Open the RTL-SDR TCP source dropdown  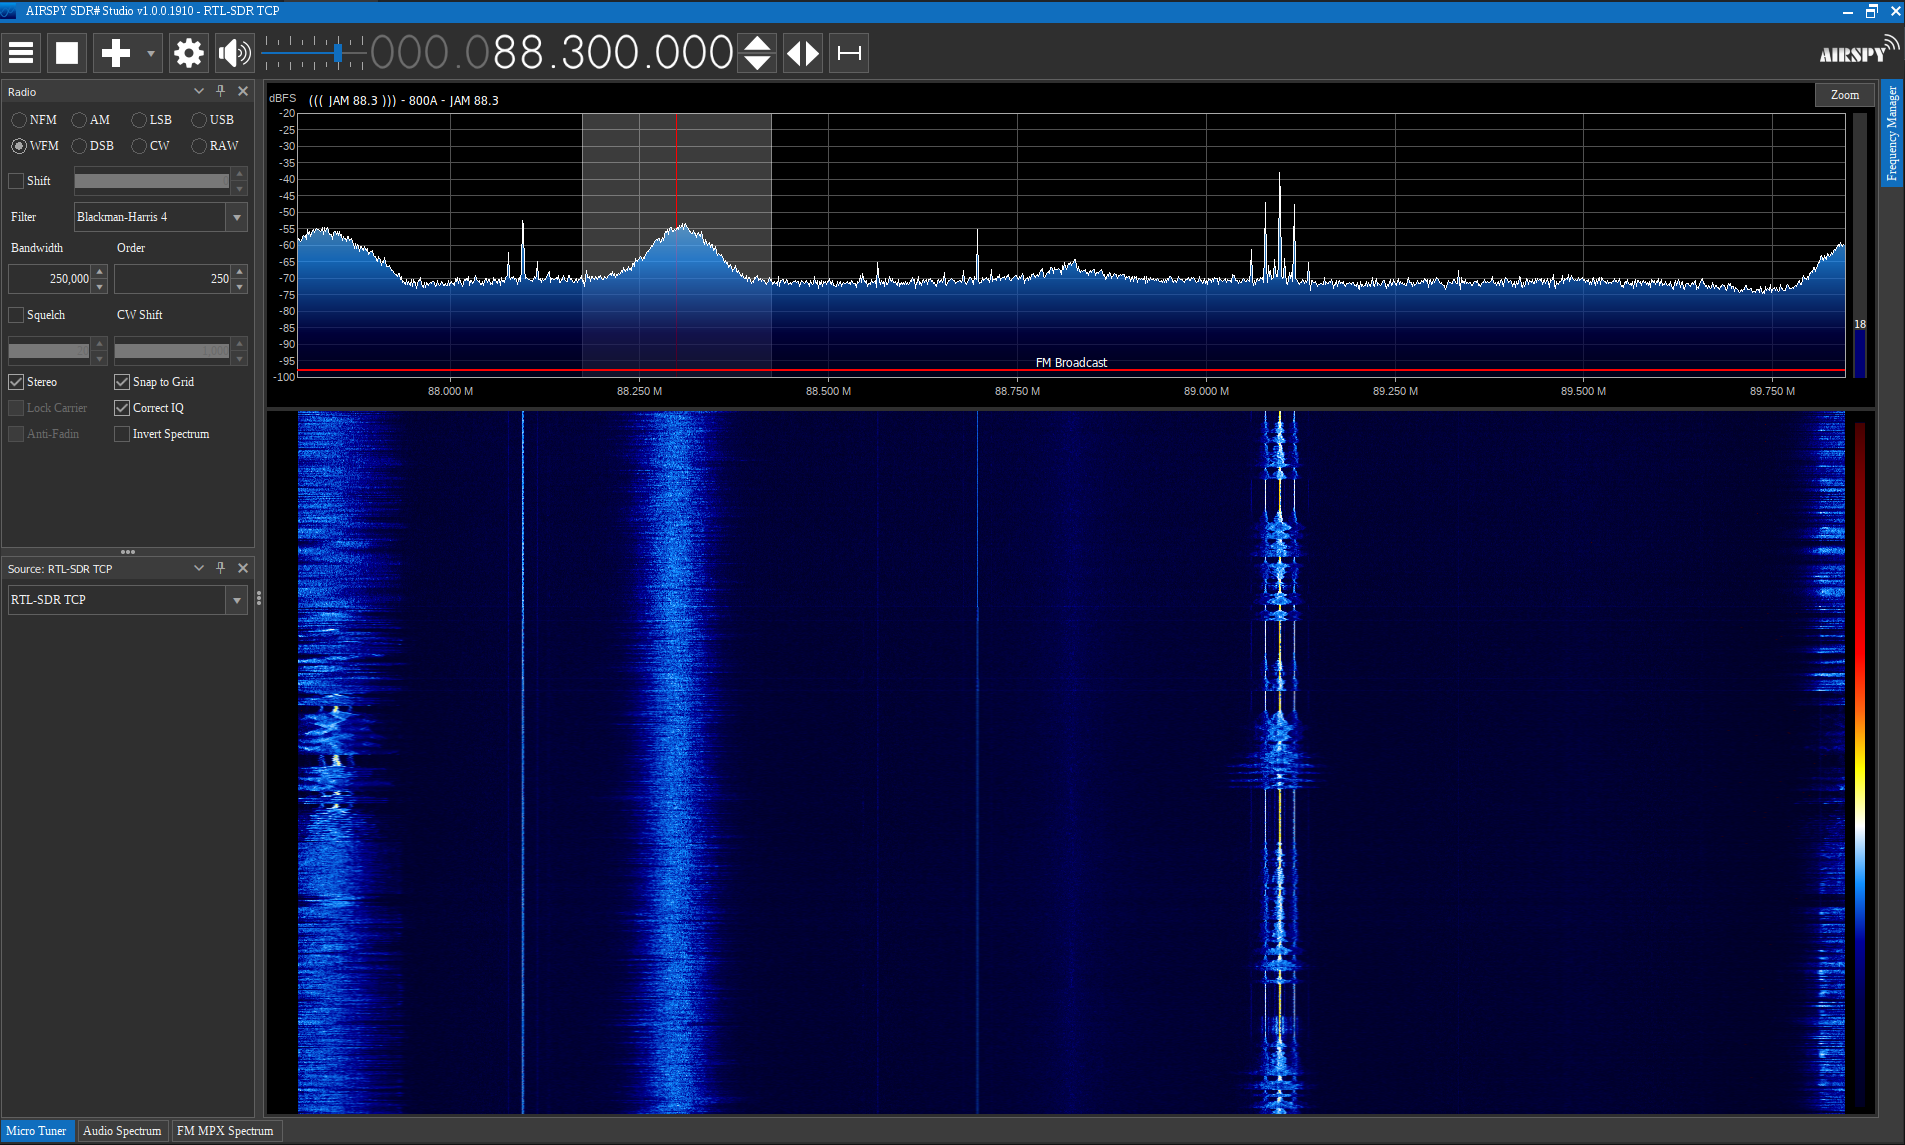click(237, 600)
